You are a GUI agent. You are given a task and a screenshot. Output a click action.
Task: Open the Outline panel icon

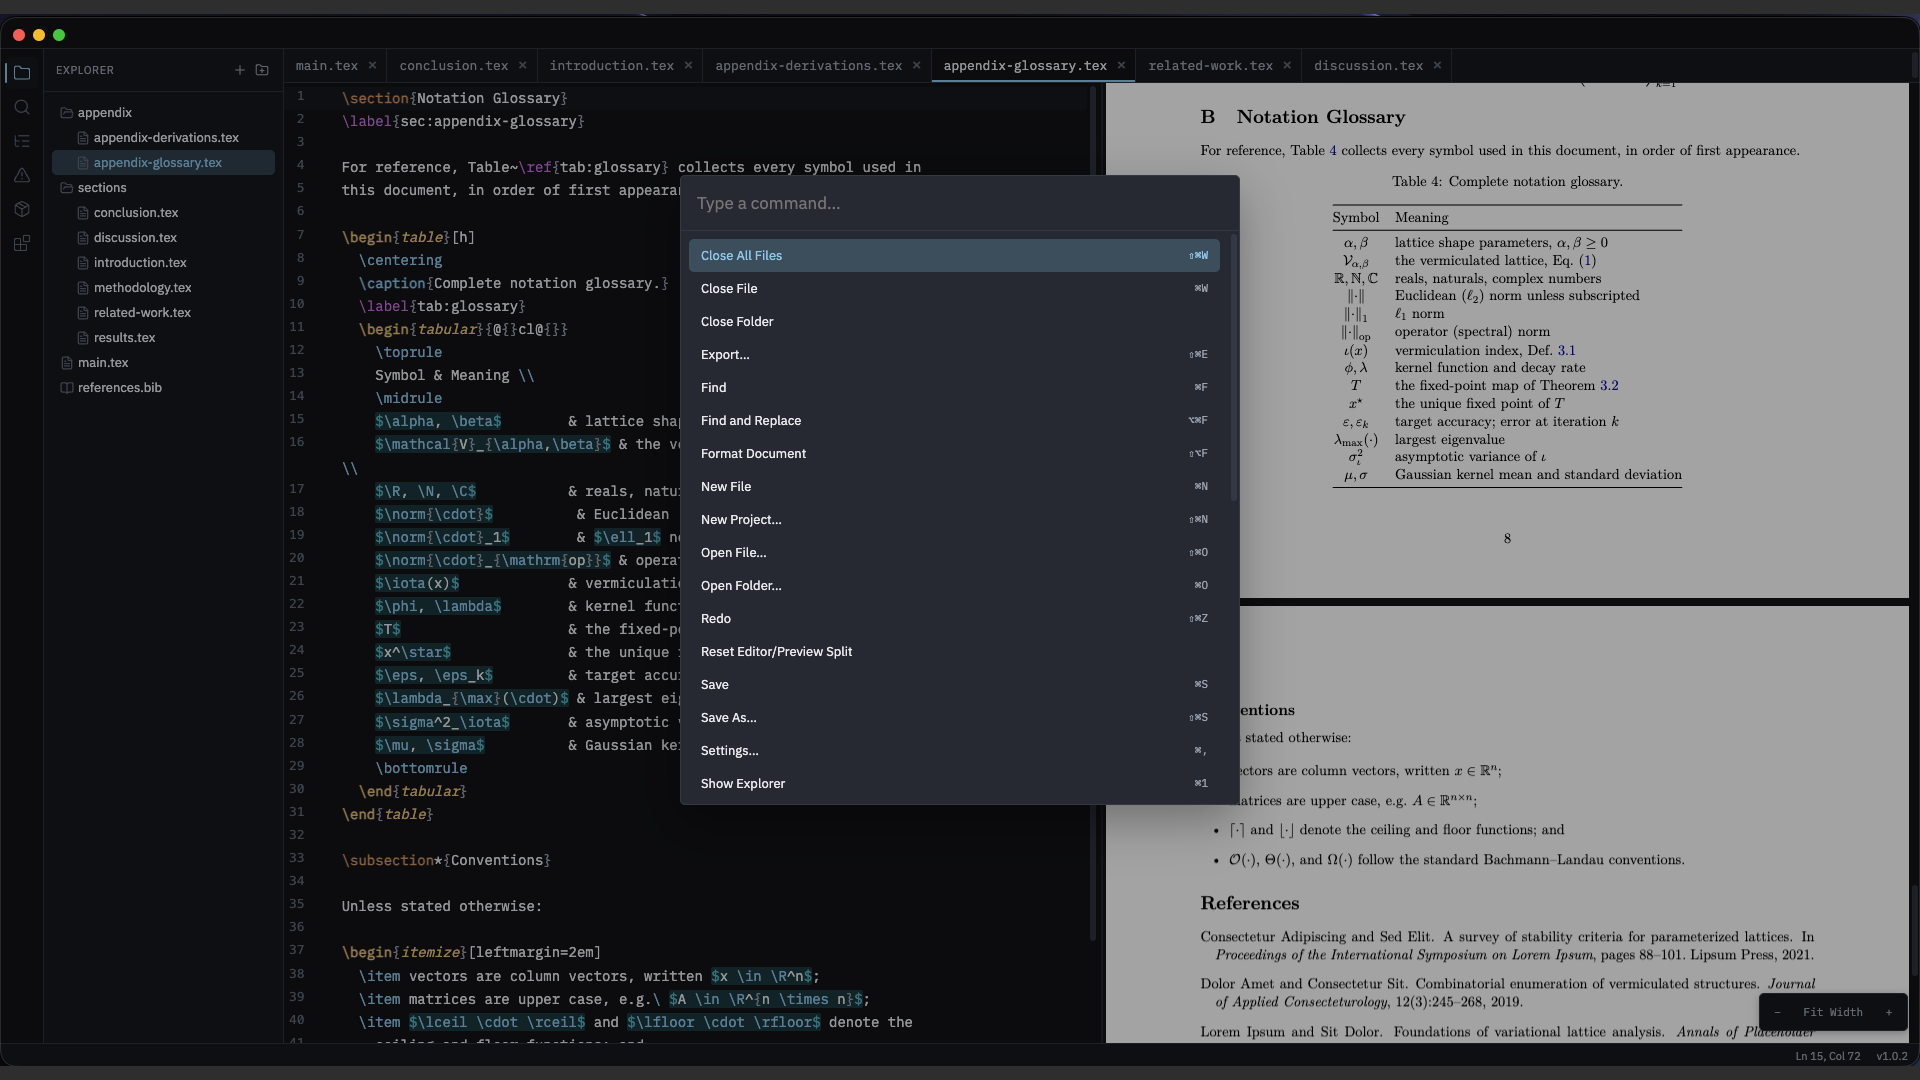[x=22, y=141]
